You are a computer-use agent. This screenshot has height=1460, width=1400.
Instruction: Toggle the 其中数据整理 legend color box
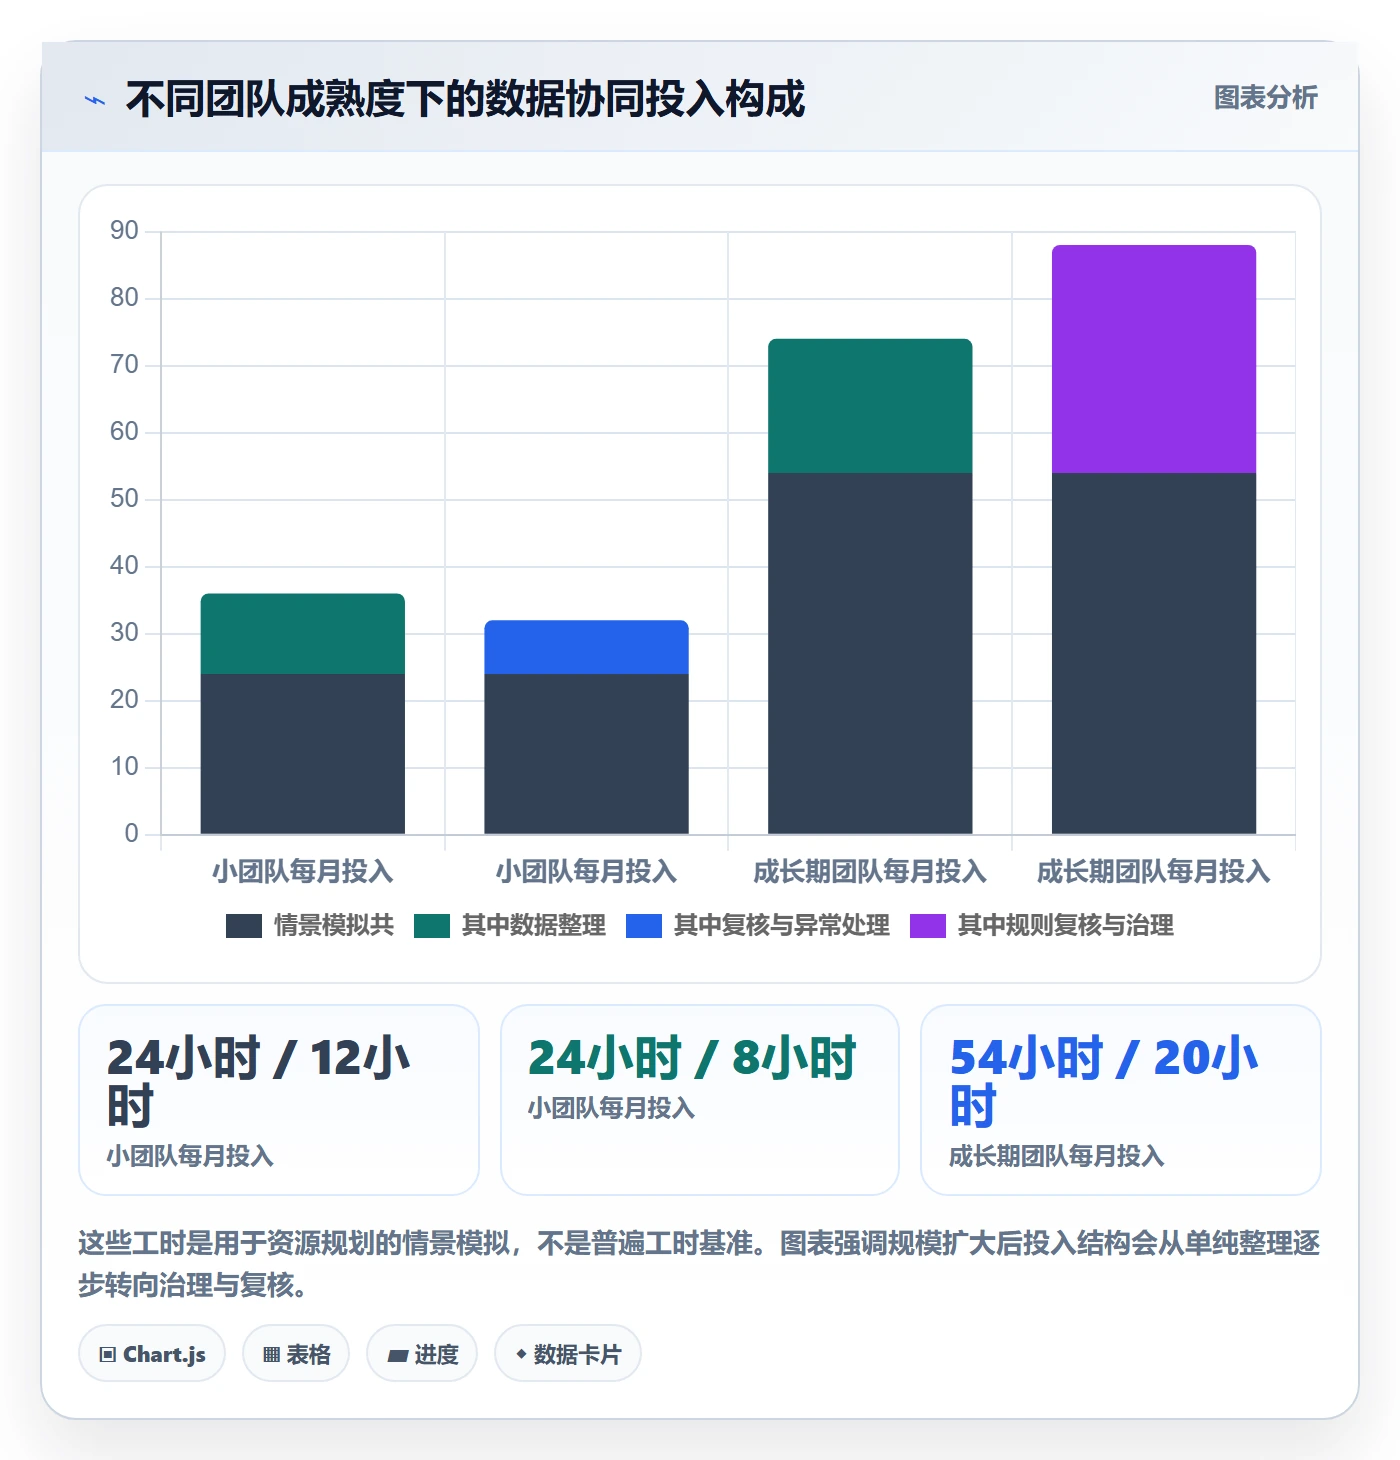pyautogui.click(x=432, y=926)
